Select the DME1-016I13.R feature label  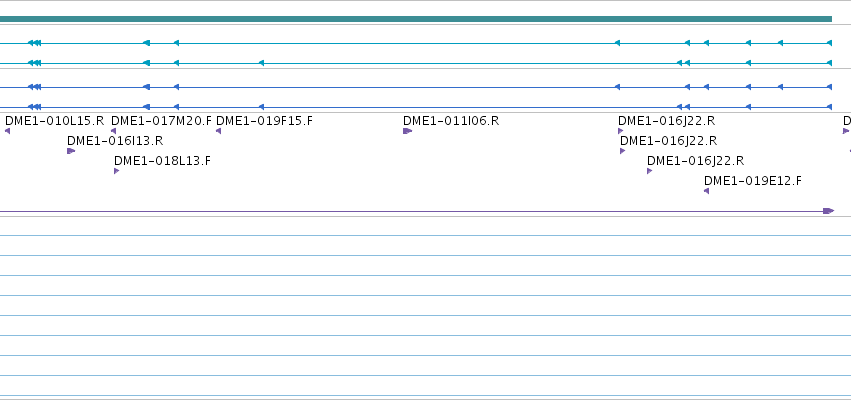(x=115, y=141)
